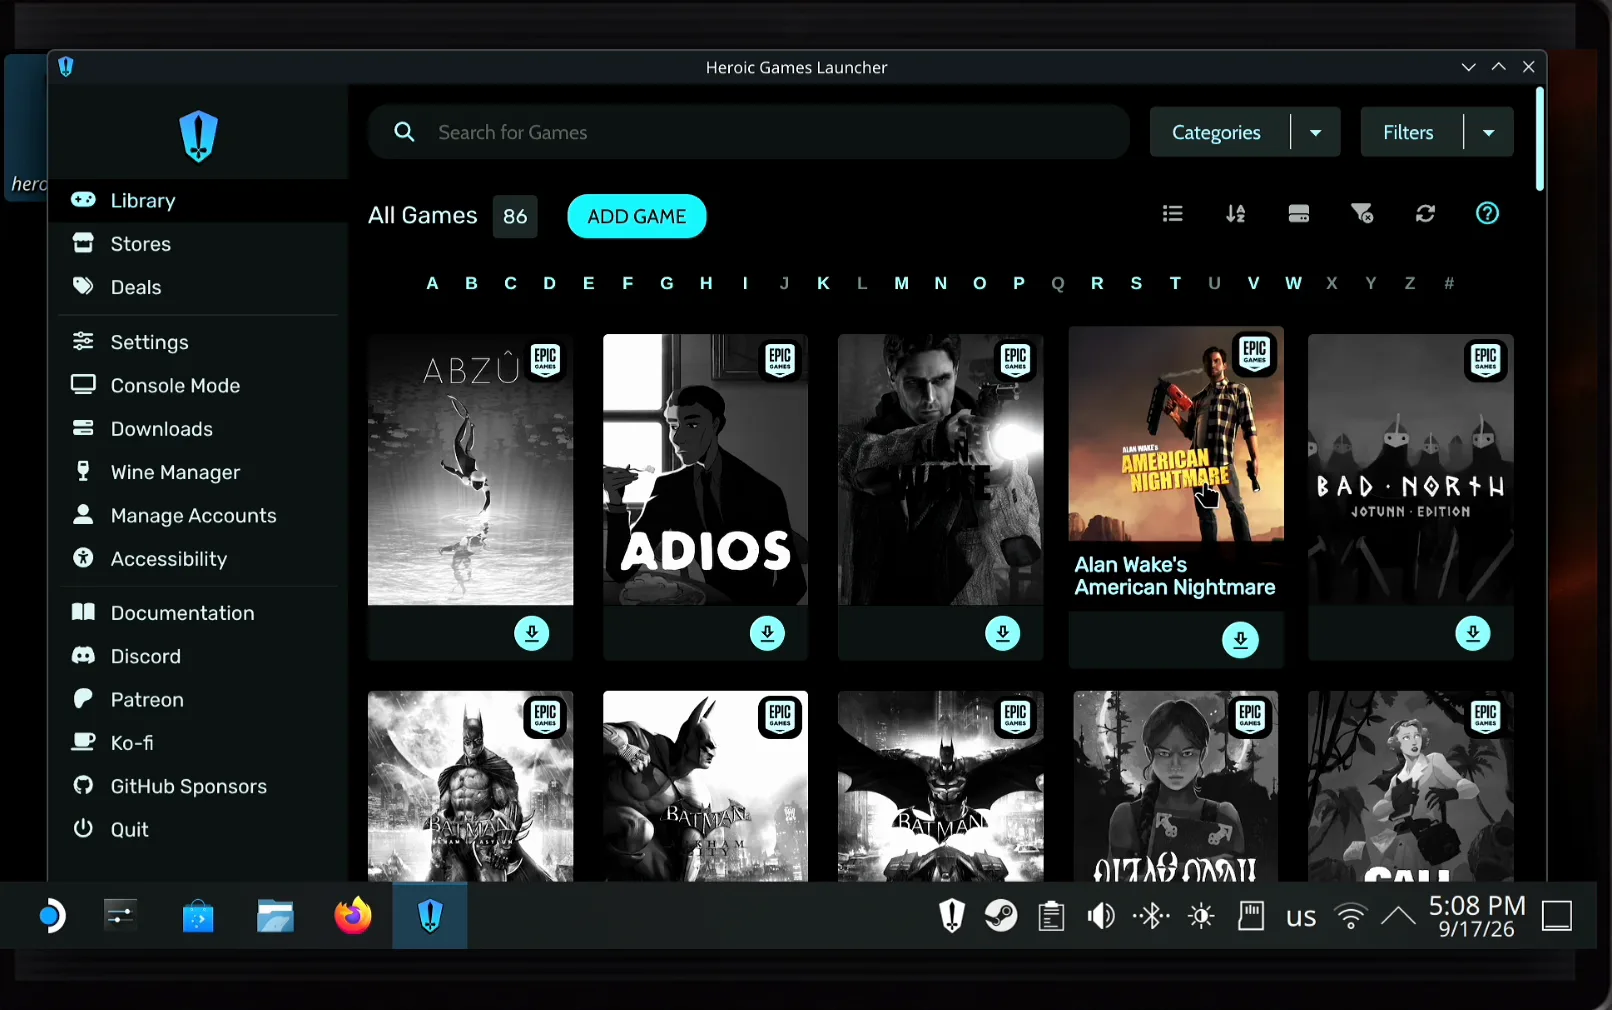Install Bad North Jotunn Edition

(1472, 633)
